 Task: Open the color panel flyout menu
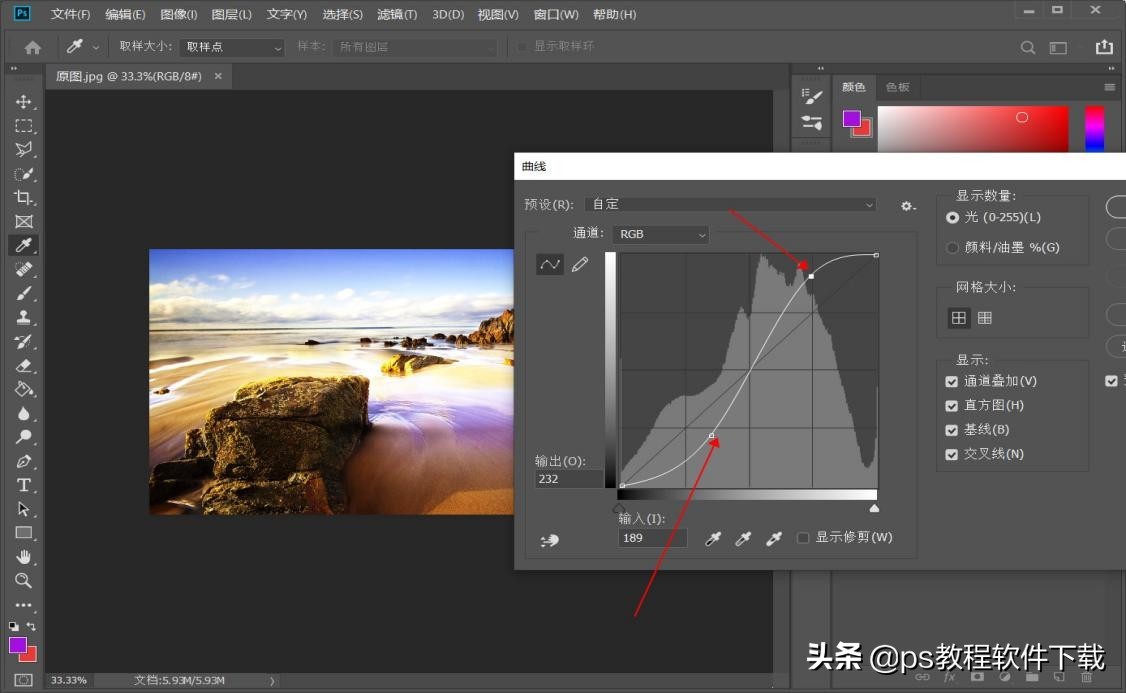click(x=1109, y=87)
